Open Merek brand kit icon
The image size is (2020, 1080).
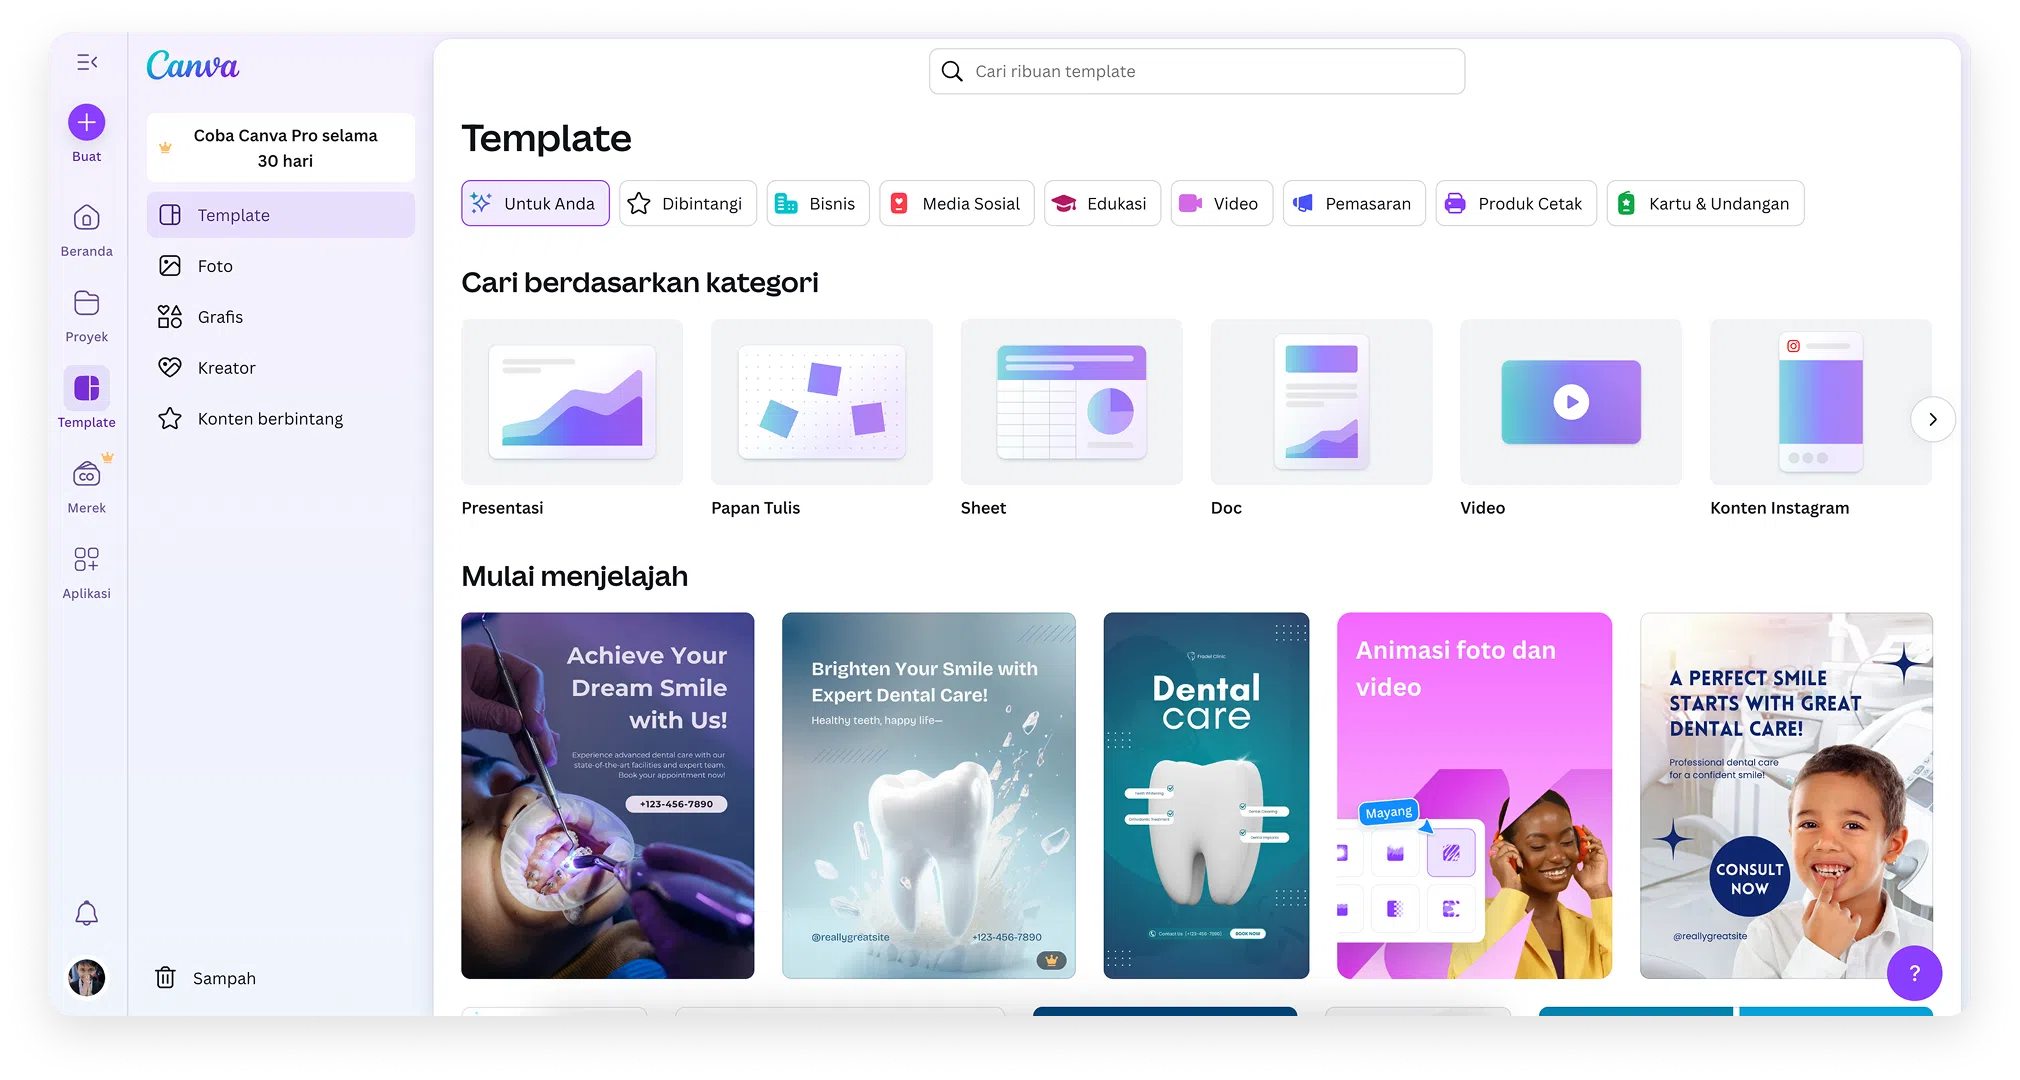pyautogui.click(x=87, y=474)
